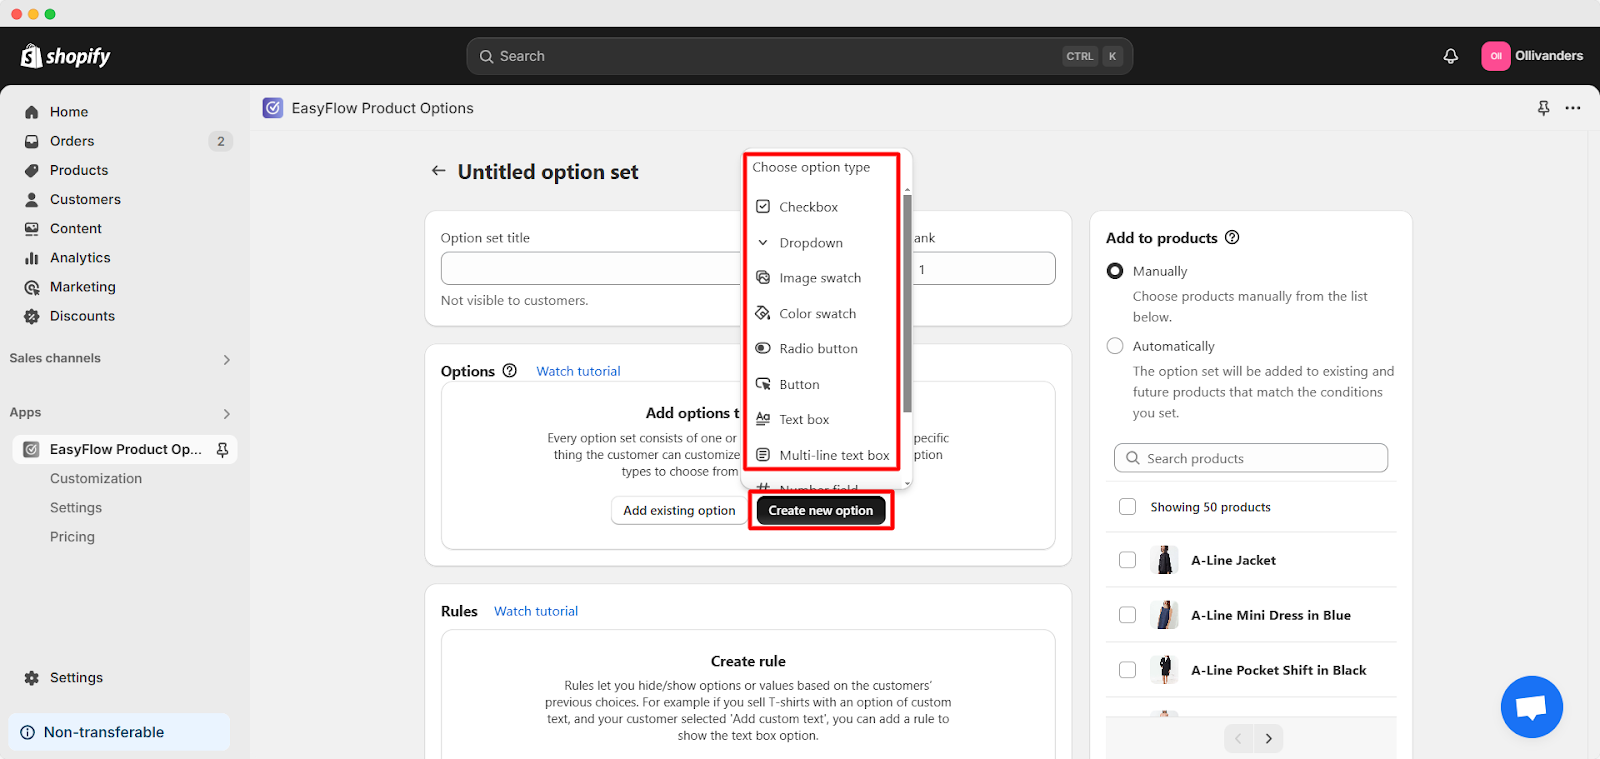Open Orders with 2 badge

[125, 141]
